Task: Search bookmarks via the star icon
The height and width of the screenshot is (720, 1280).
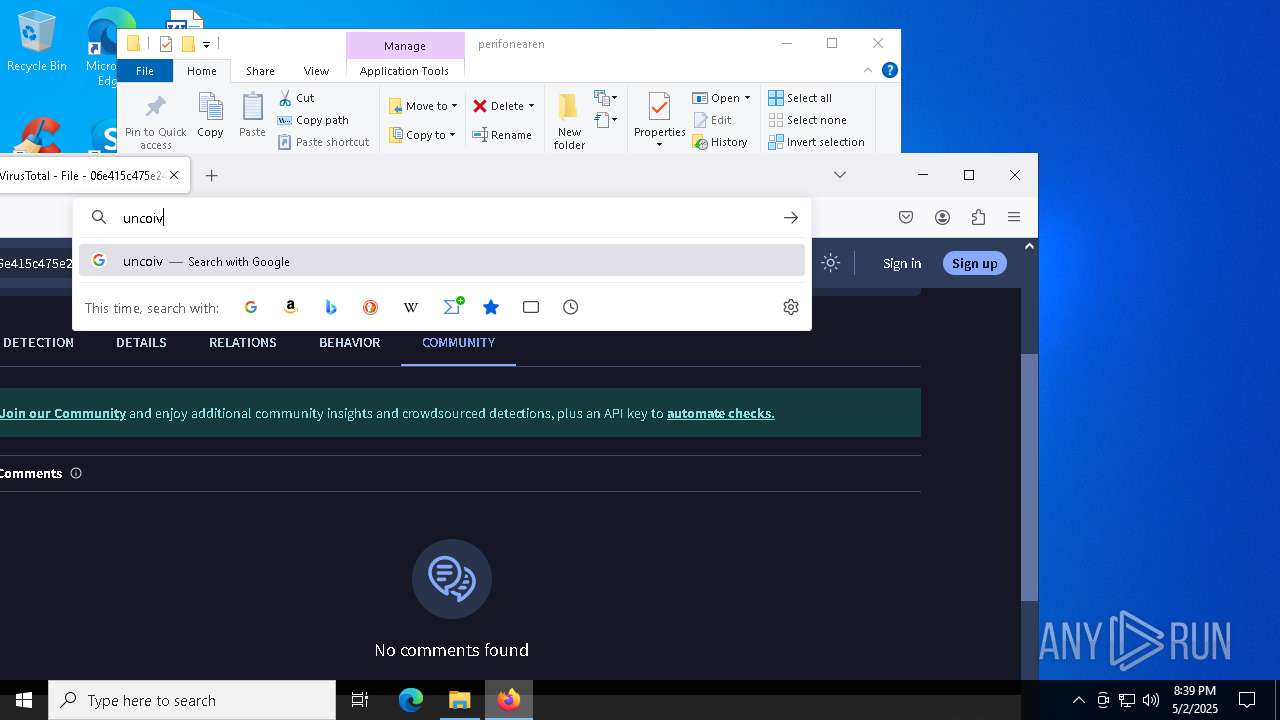Action: tap(491, 307)
